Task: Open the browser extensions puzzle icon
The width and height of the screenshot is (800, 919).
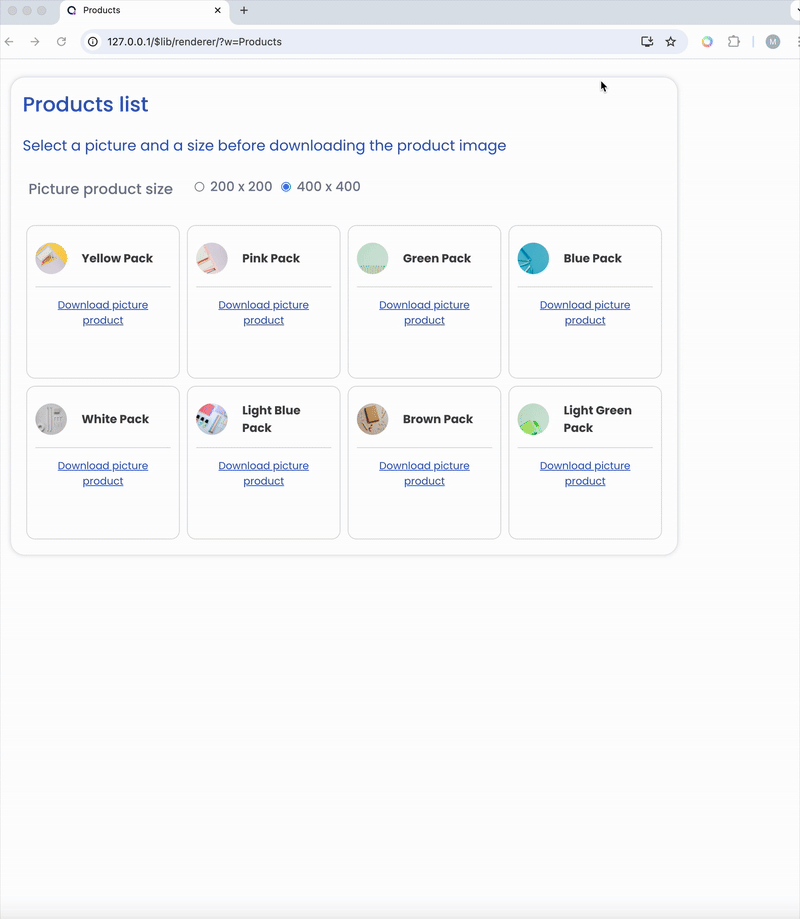Action: click(734, 42)
